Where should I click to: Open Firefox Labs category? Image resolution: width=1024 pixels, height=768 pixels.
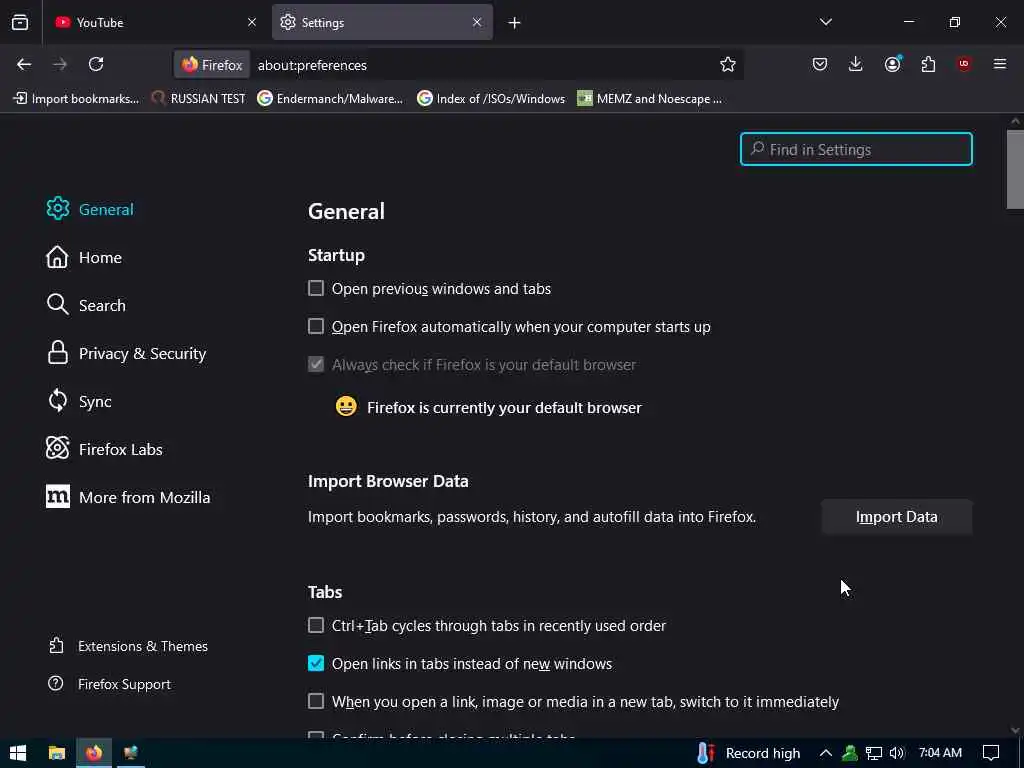[104, 449]
